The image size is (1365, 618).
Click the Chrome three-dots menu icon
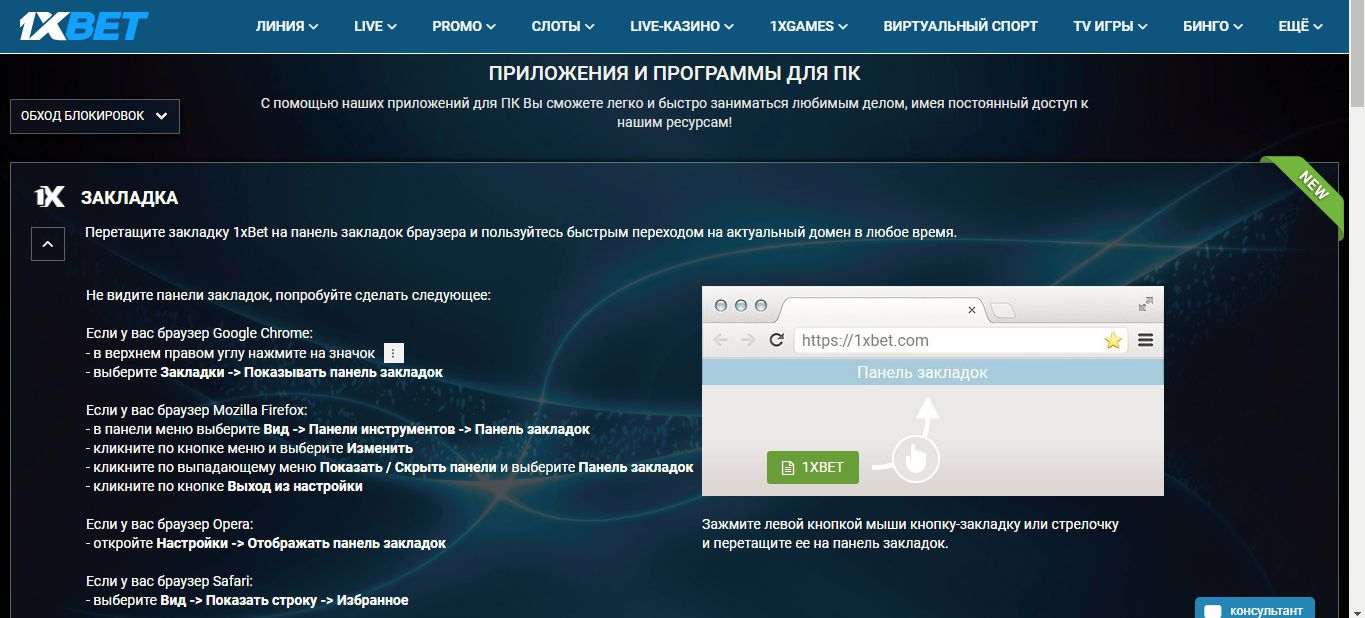394,353
